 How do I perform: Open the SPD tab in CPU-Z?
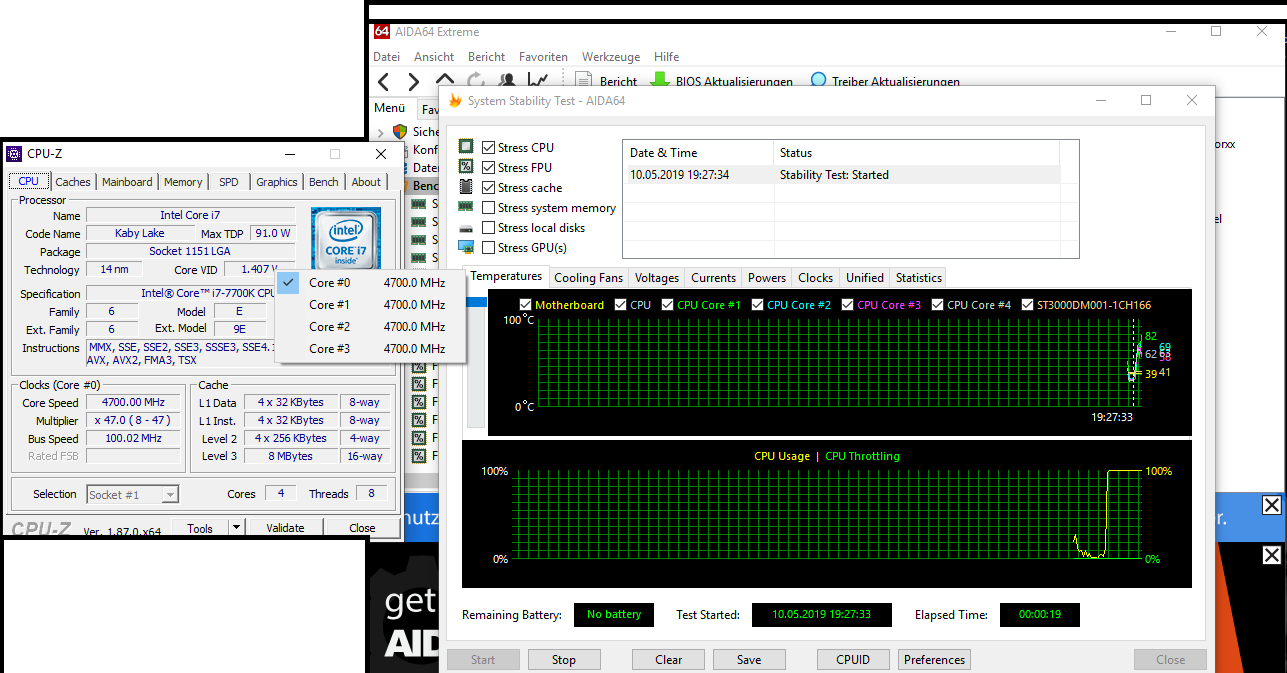point(229,182)
